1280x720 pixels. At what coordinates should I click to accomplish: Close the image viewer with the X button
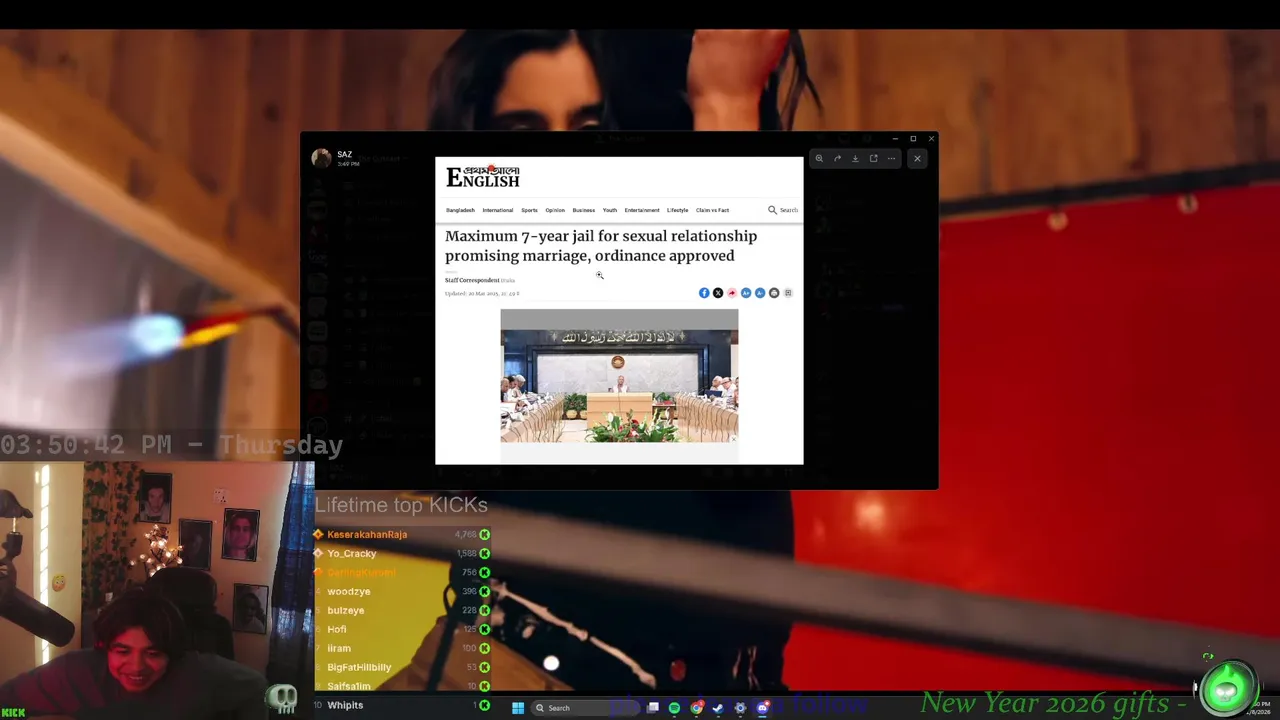click(917, 158)
